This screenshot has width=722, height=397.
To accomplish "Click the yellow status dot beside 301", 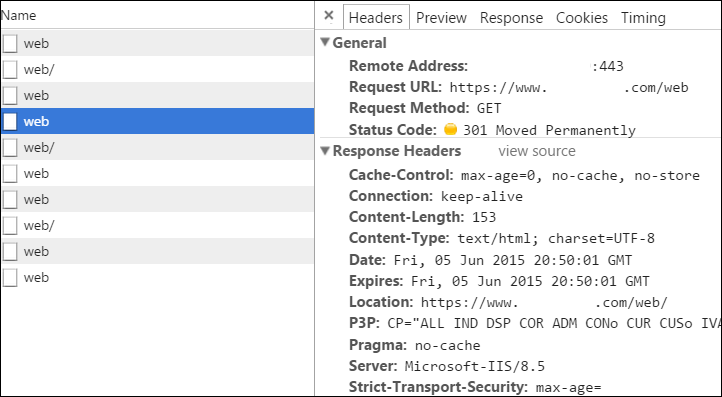I will point(450,129).
